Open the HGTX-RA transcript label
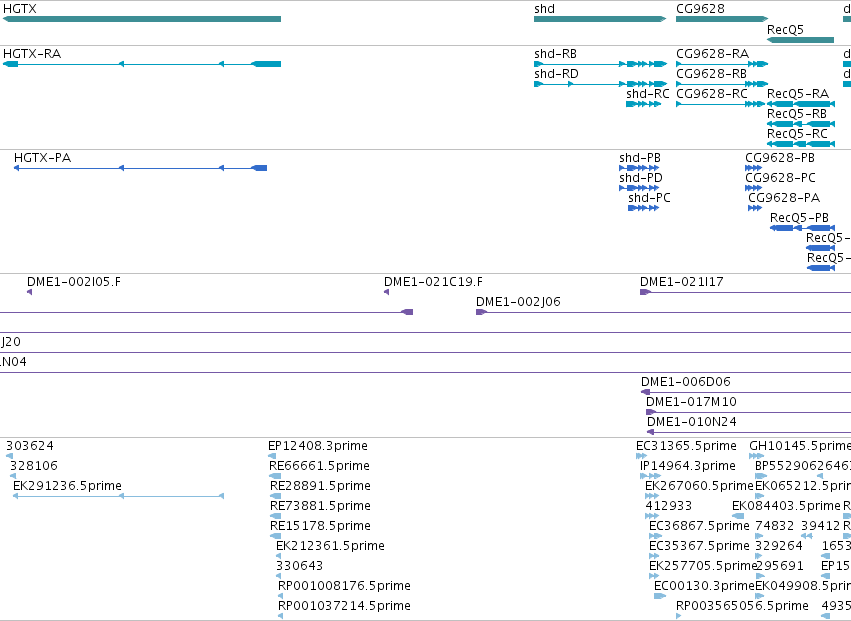Viewport: 851px width, 621px height. click(x=32, y=54)
